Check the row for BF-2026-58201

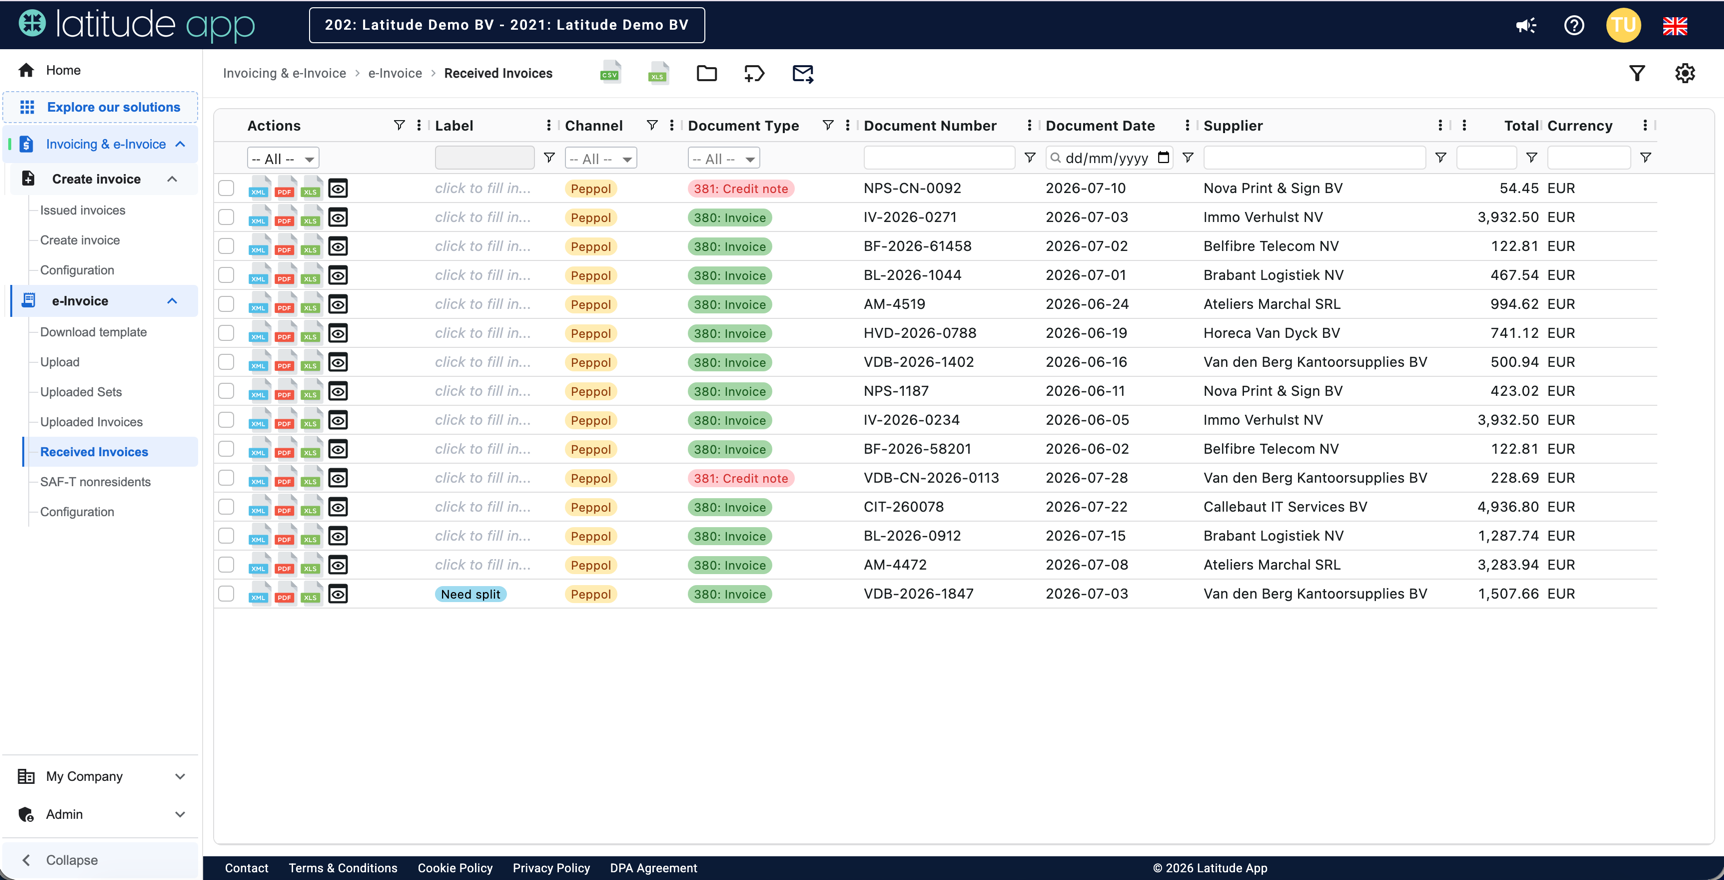pyautogui.click(x=227, y=449)
